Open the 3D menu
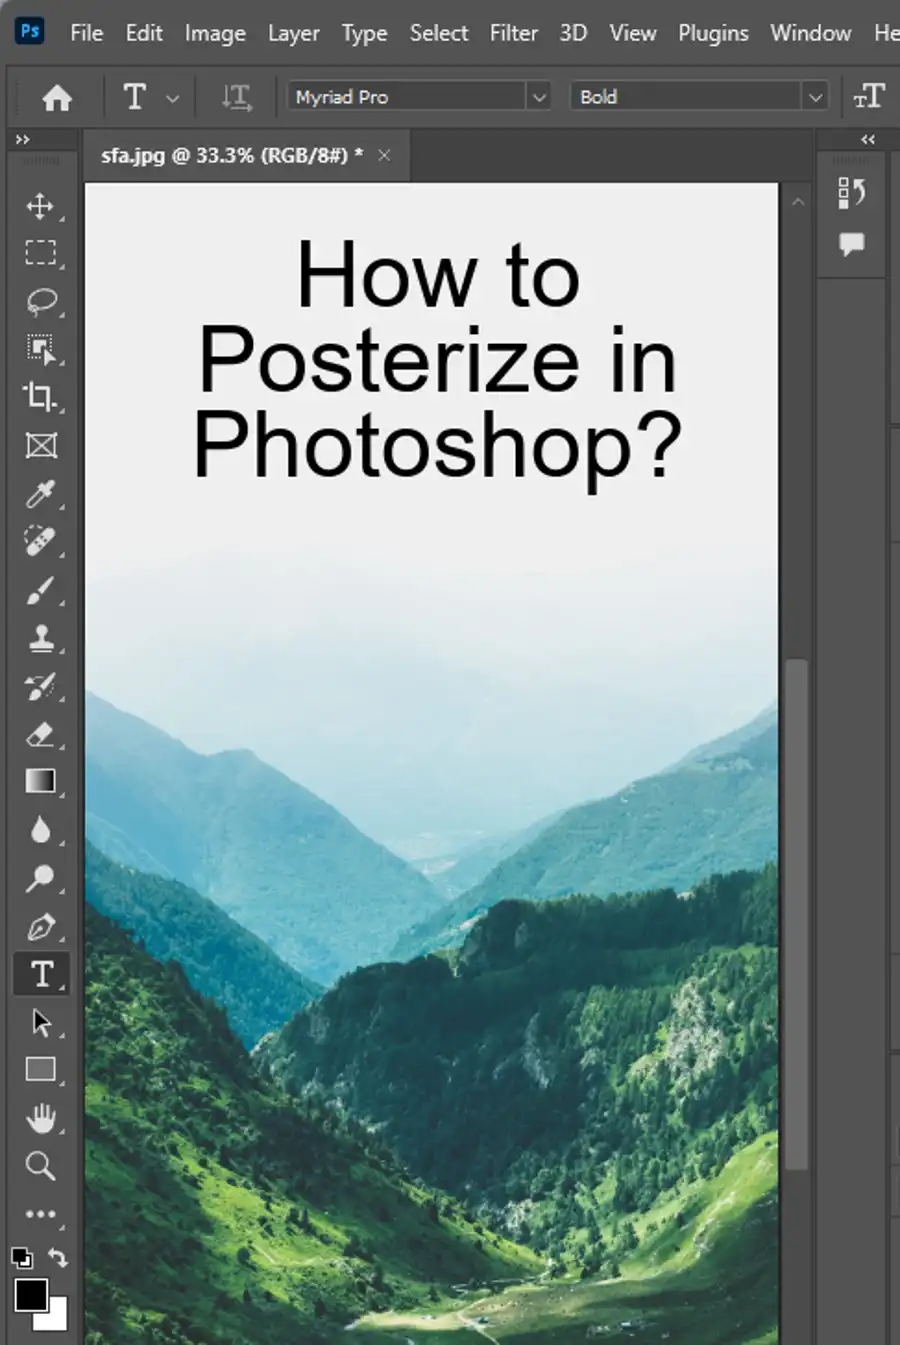 573,33
